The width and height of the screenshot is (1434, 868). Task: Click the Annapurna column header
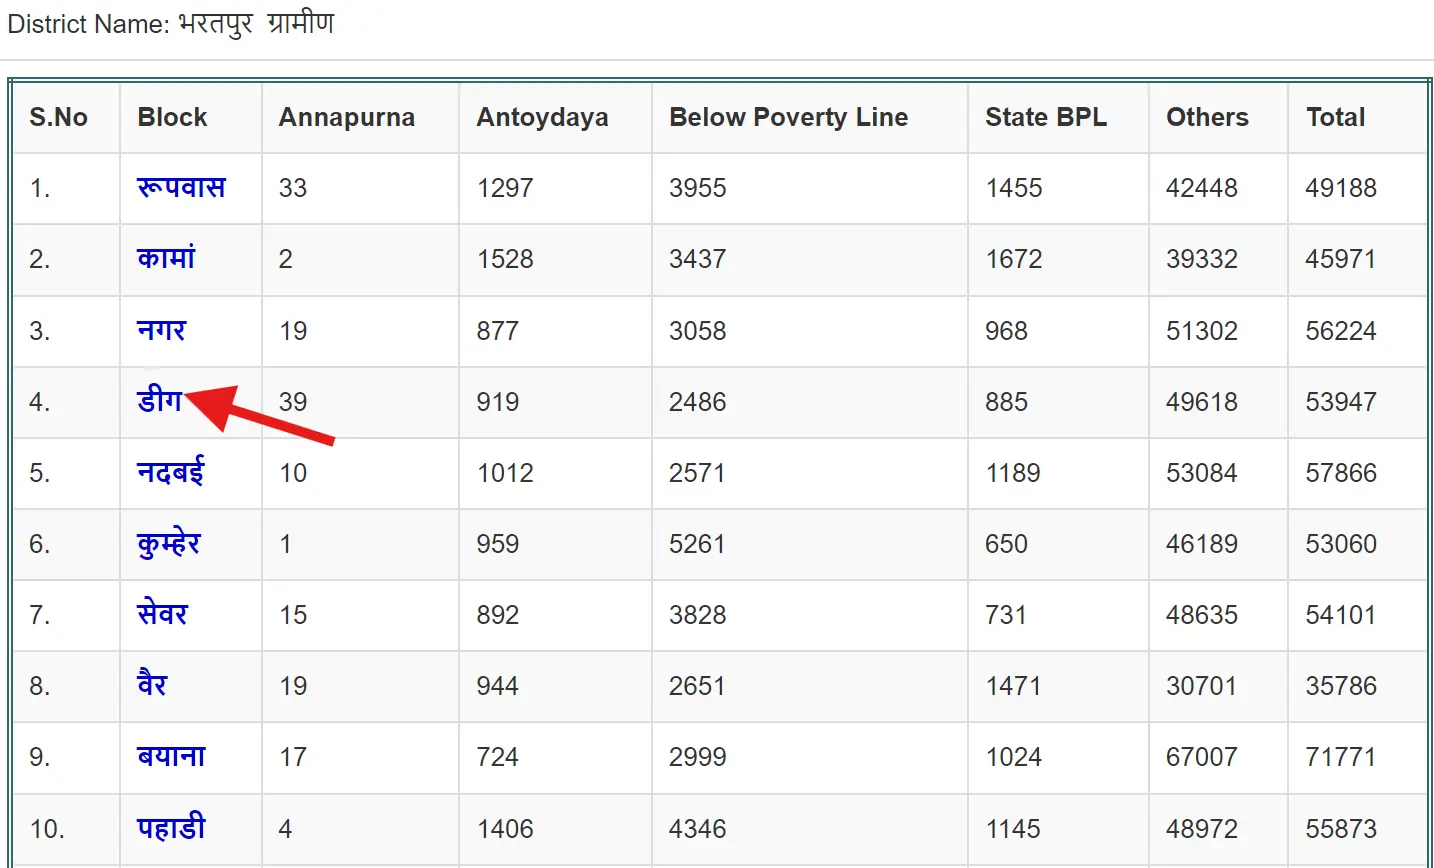point(346,117)
